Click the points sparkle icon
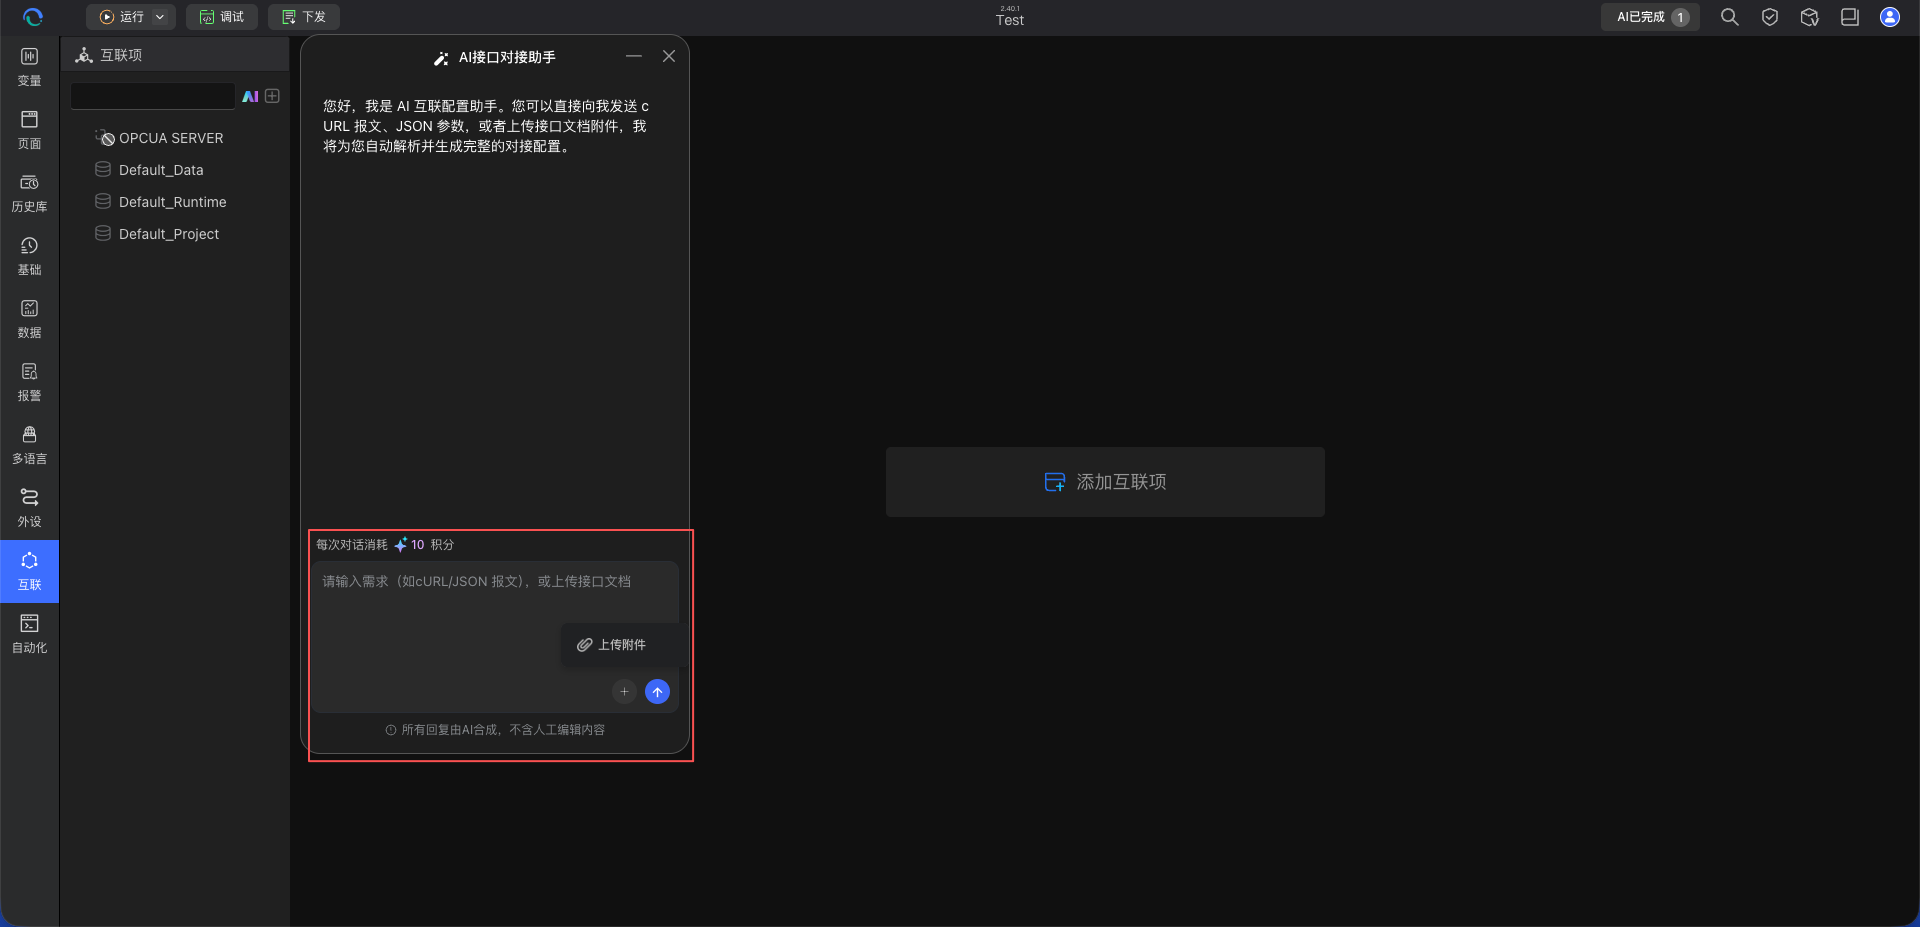Viewport: 1920px width, 927px height. [x=400, y=545]
